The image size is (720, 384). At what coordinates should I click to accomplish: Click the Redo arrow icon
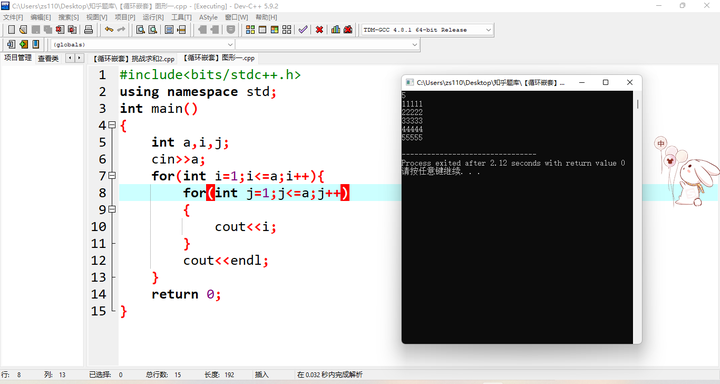pyautogui.click(x=121, y=29)
